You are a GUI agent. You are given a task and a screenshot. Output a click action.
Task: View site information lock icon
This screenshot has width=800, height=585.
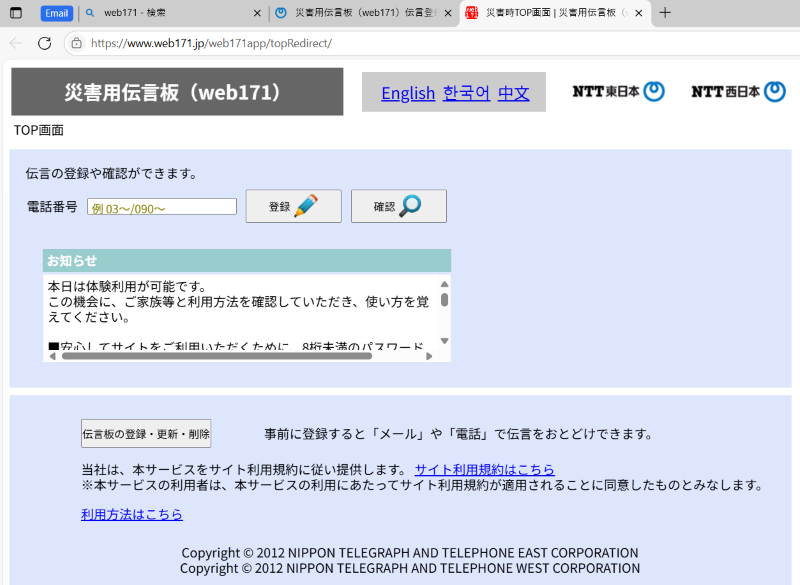tap(77, 43)
